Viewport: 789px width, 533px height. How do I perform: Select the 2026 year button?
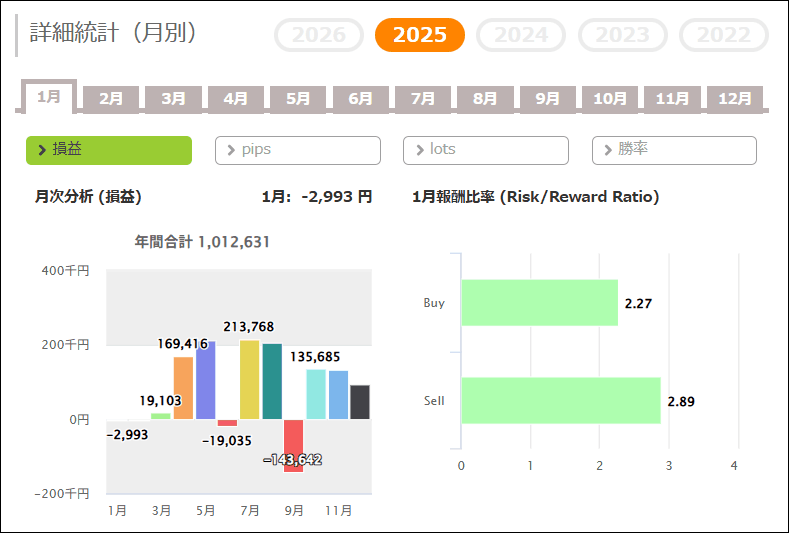(x=319, y=35)
